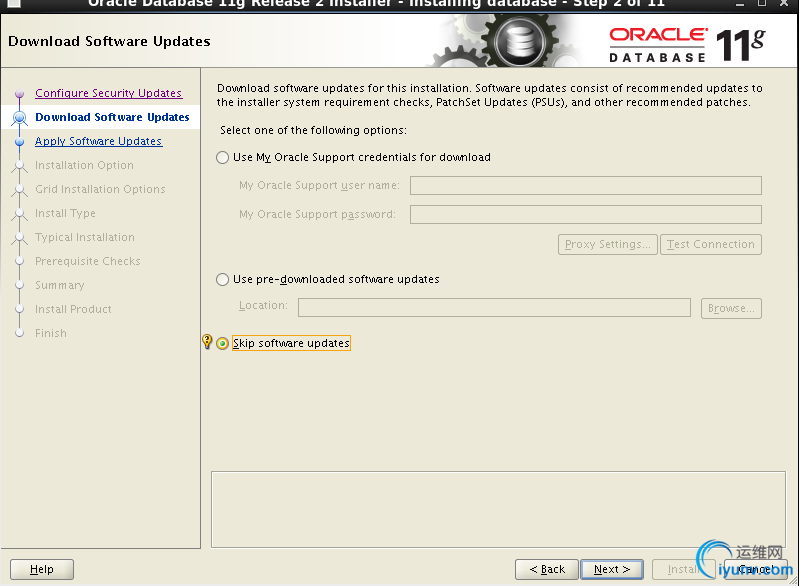Select Use pre-downloaded software updates option
The height and width of the screenshot is (586, 799).
222,279
